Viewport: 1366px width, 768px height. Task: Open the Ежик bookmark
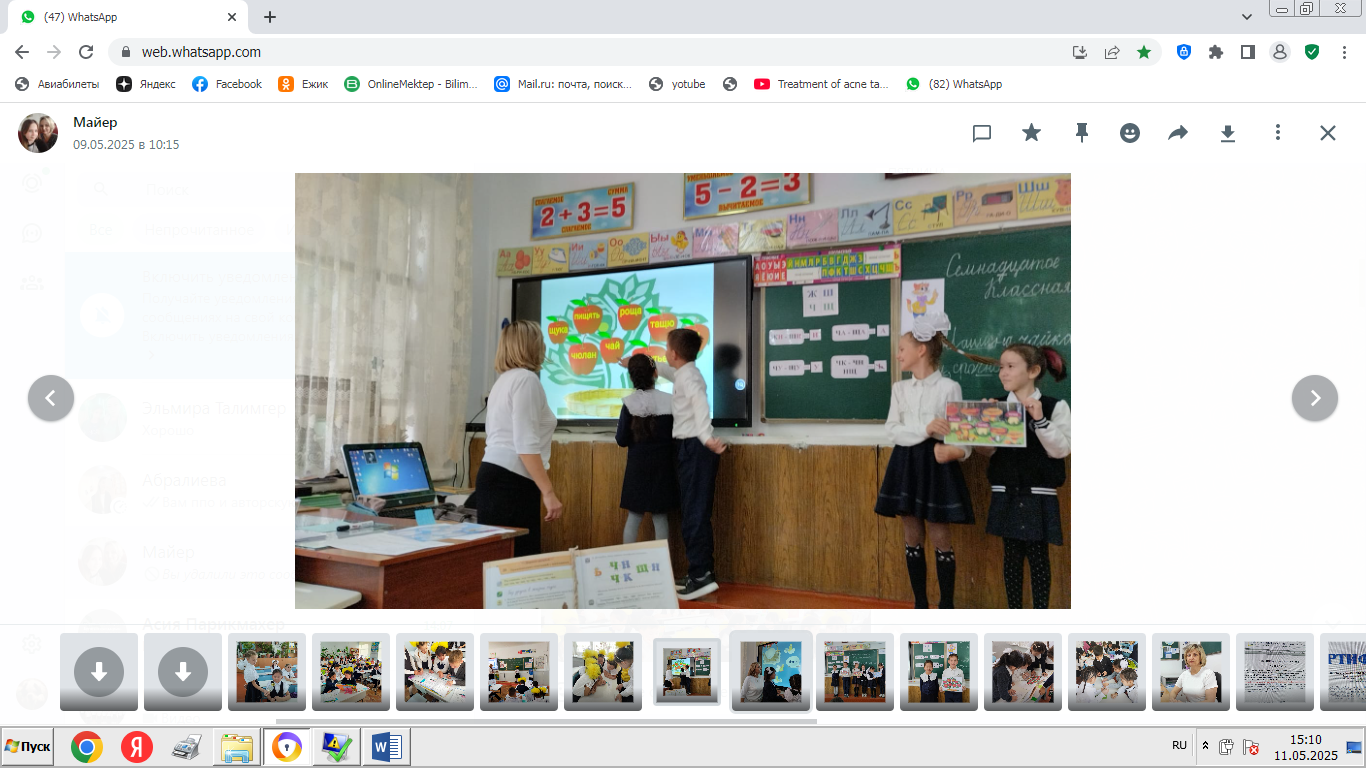(x=303, y=84)
